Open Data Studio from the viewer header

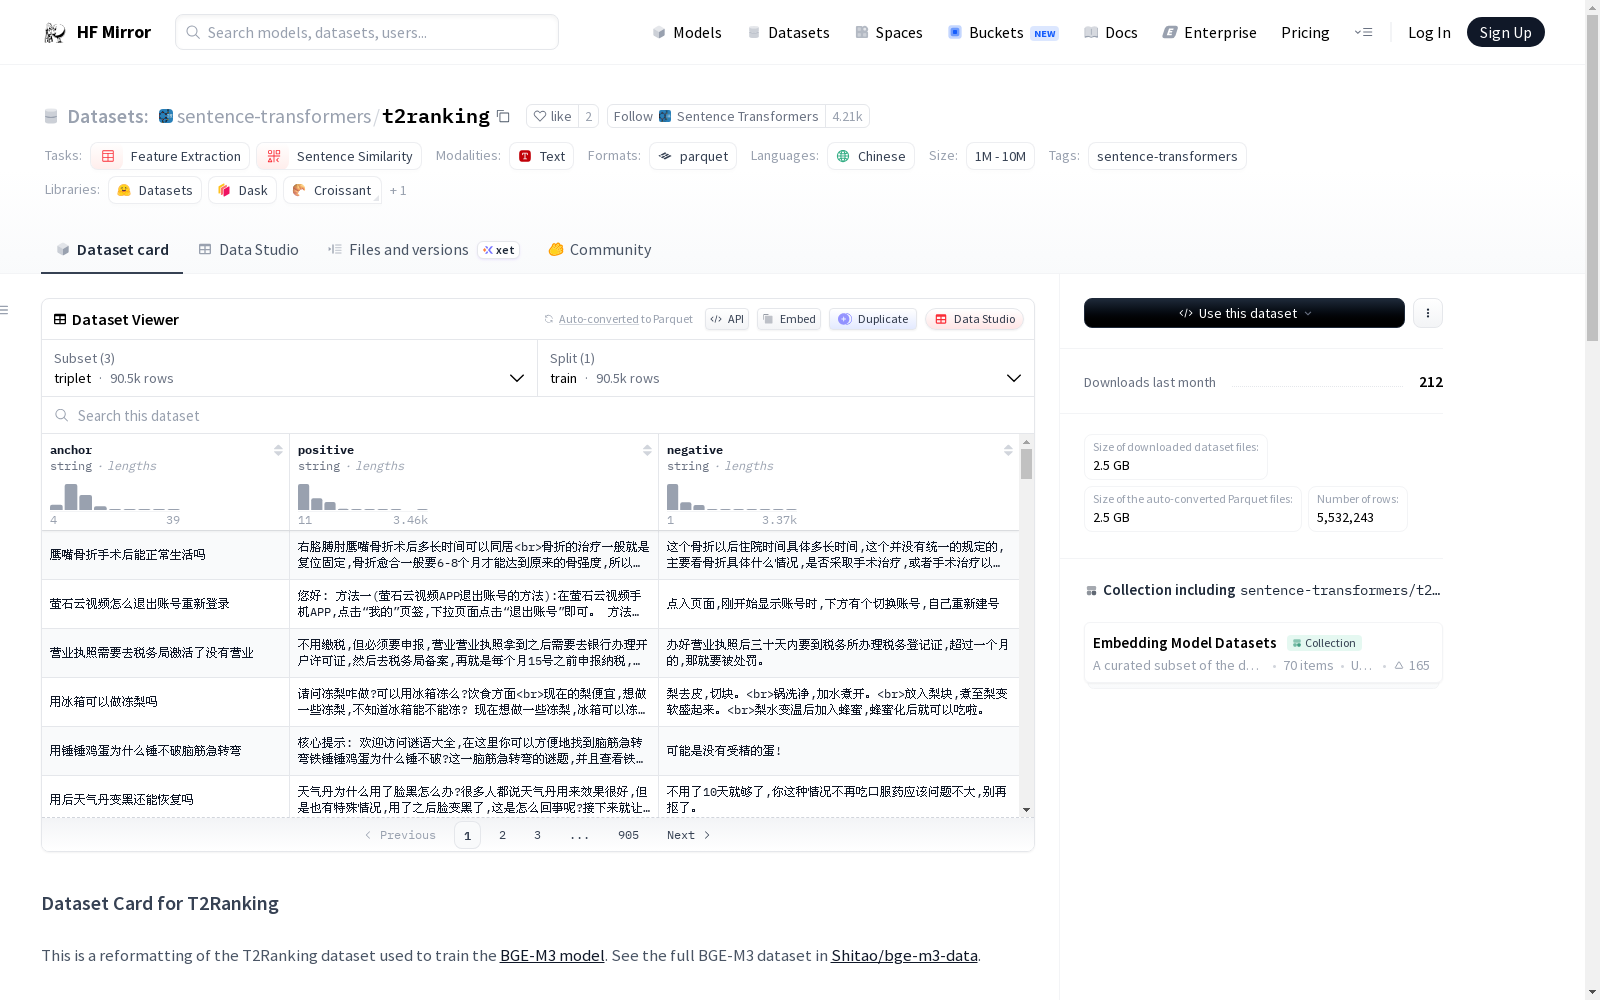coord(975,319)
